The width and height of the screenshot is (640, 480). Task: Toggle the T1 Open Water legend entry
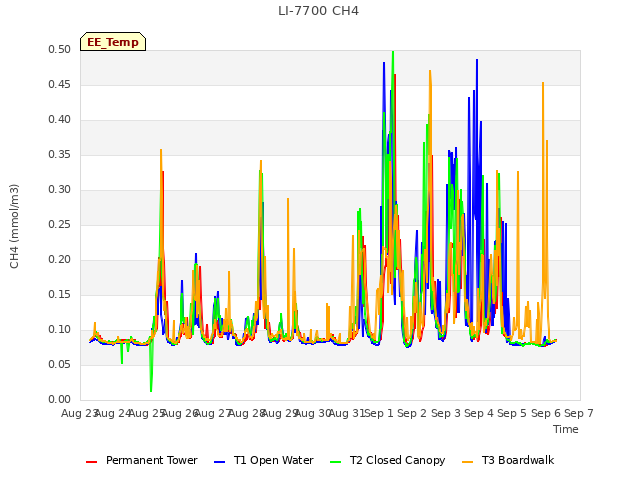pos(264,460)
